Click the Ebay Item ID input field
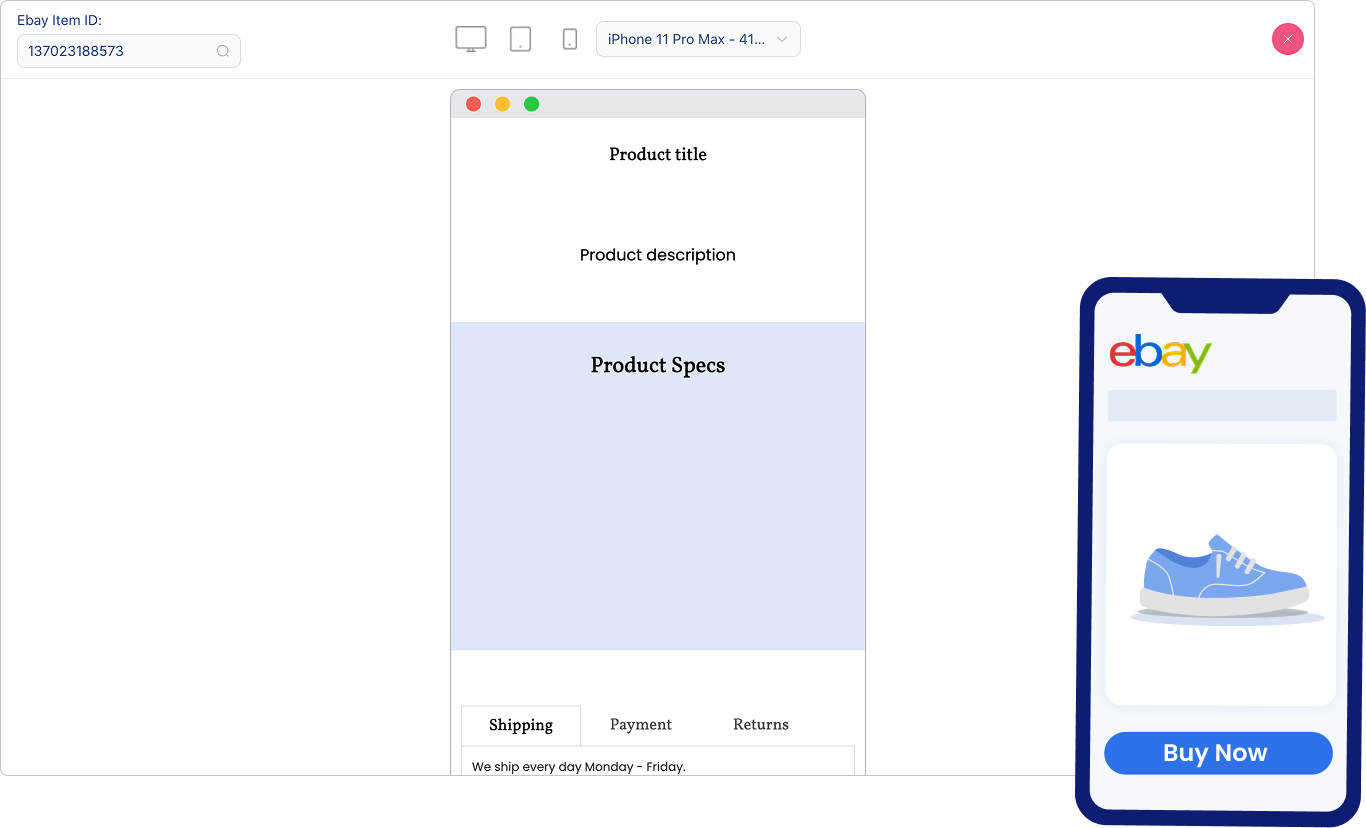1366x828 pixels. click(x=129, y=51)
